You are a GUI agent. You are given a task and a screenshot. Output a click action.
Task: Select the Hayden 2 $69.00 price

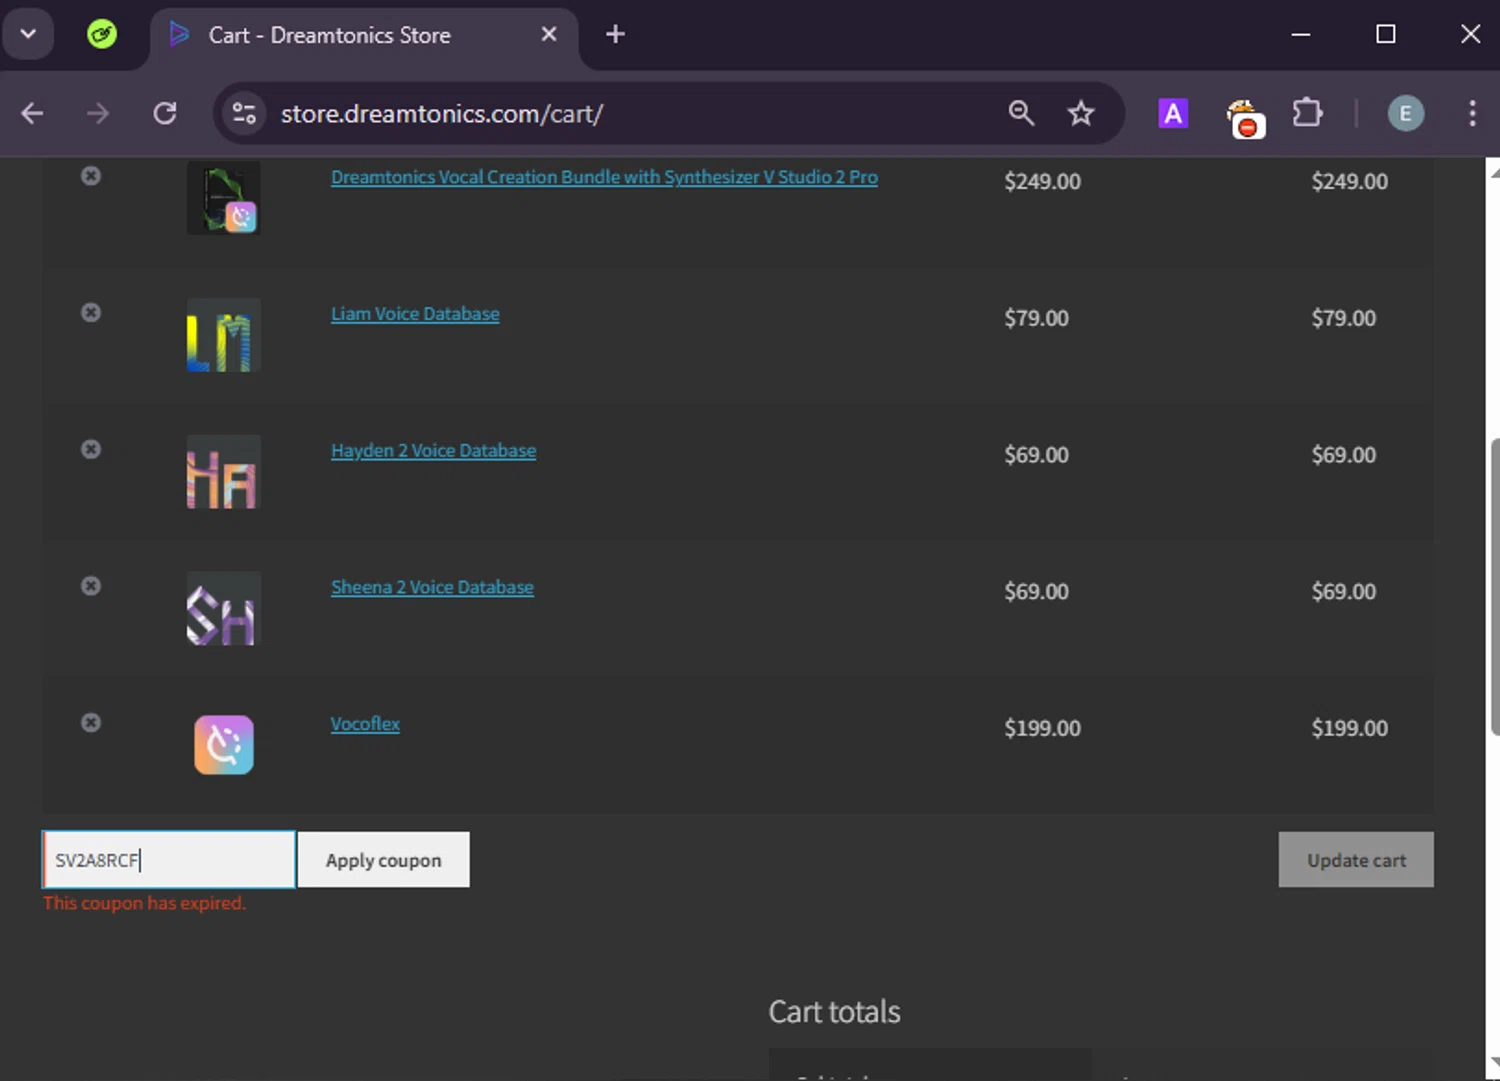tap(1036, 455)
